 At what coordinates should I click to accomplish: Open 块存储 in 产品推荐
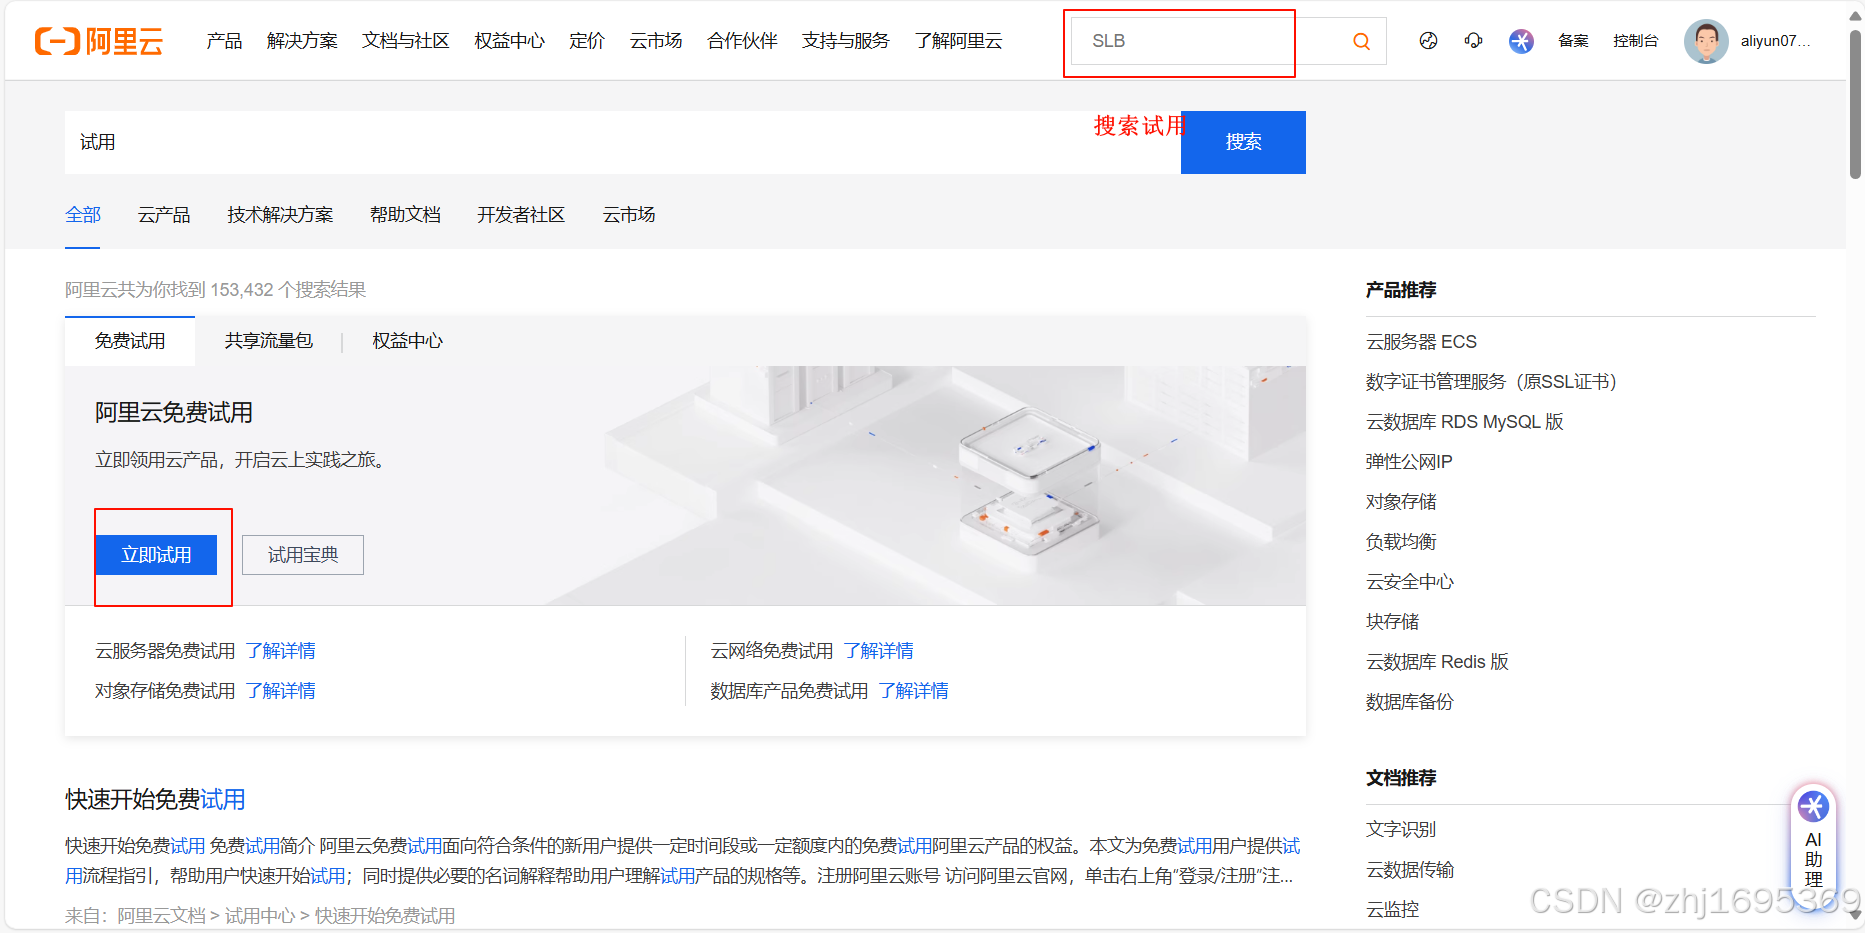[1393, 622]
